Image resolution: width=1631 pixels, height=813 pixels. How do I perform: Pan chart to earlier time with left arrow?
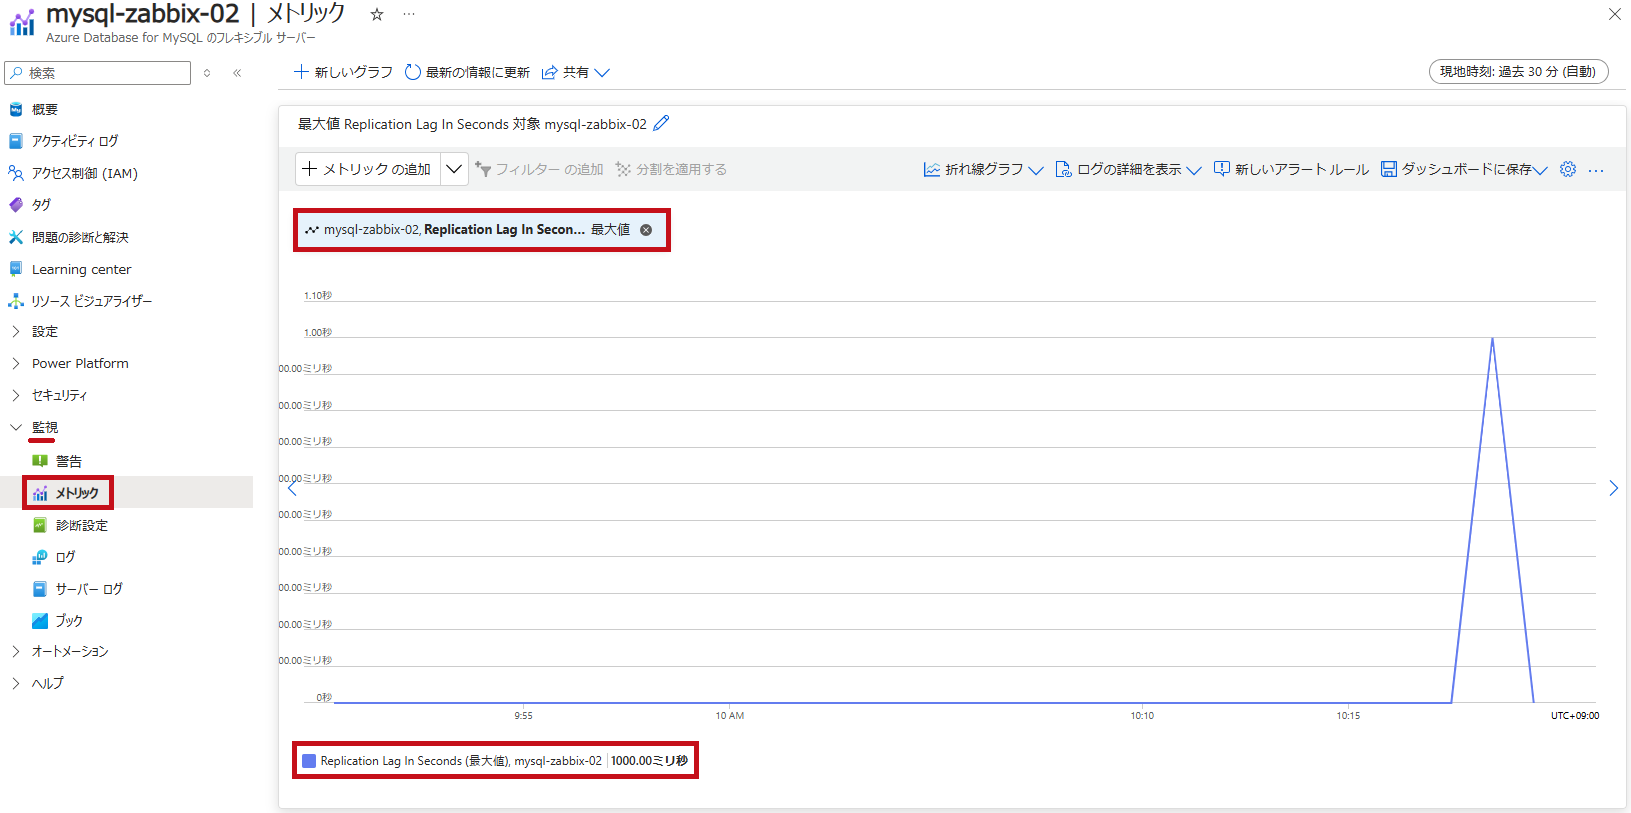[292, 488]
